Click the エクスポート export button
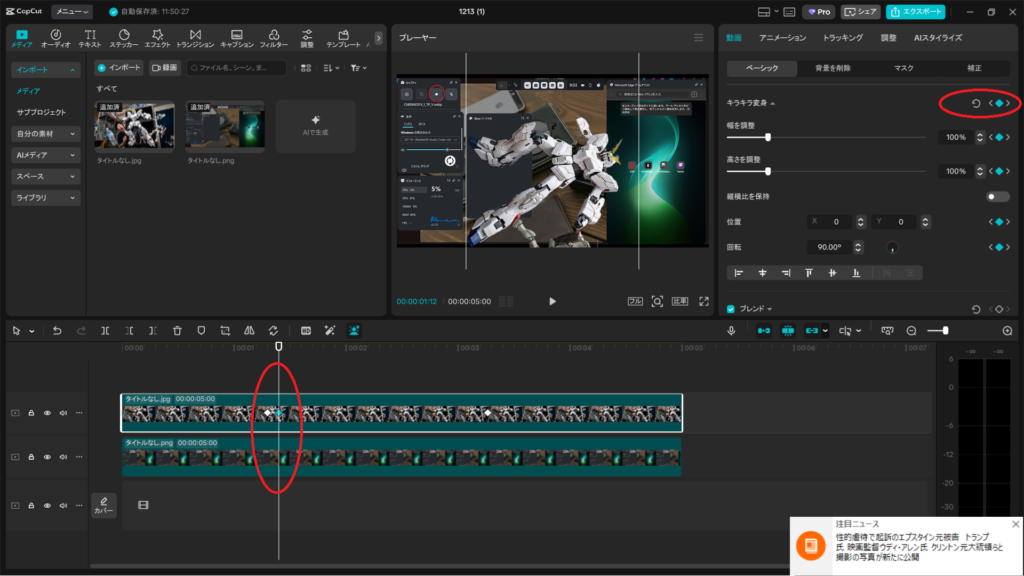The height and width of the screenshot is (576, 1024). (915, 12)
